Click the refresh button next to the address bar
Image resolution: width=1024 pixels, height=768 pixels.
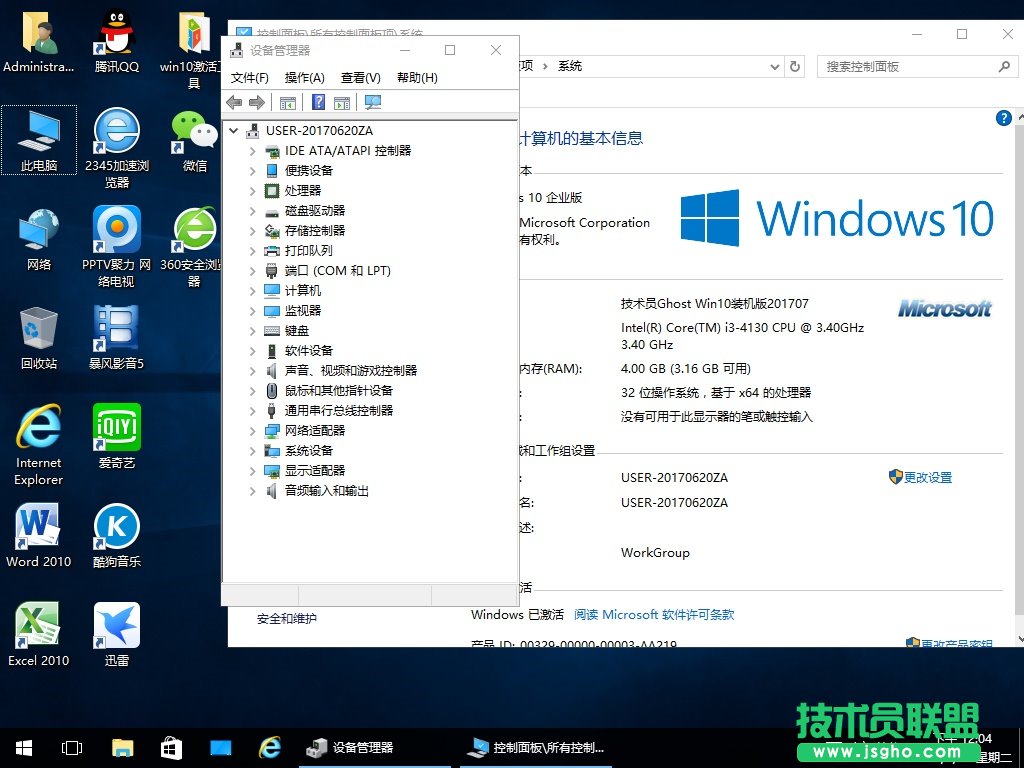click(795, 67)
